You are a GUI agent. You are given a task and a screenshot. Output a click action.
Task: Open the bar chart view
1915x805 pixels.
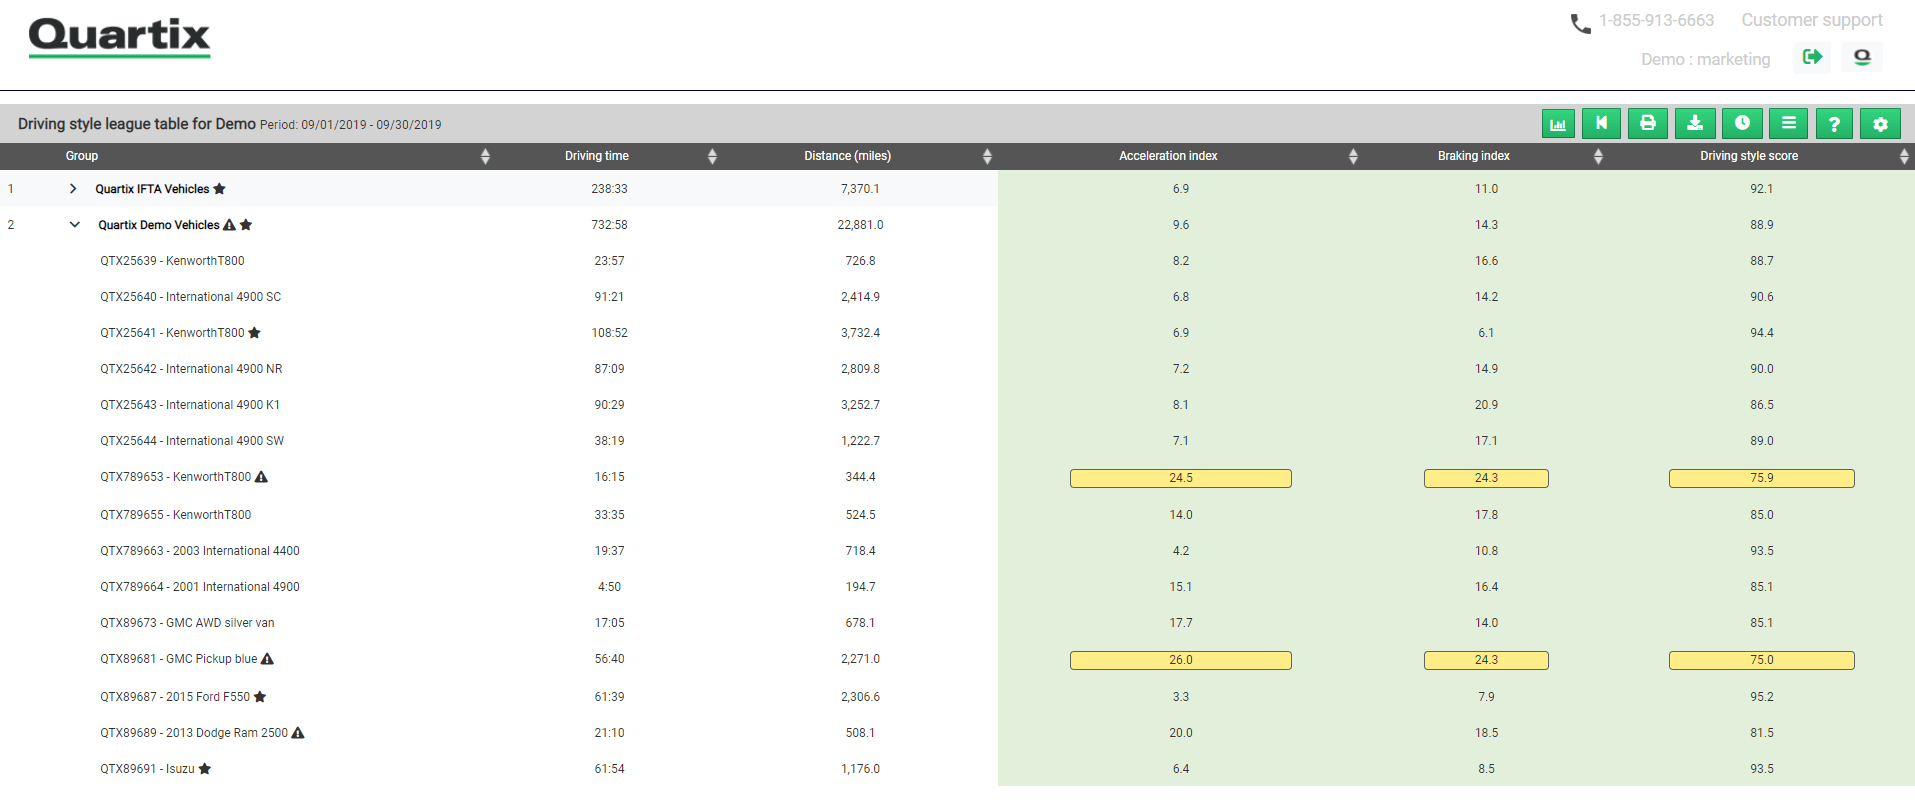(x=1558, y=124)
